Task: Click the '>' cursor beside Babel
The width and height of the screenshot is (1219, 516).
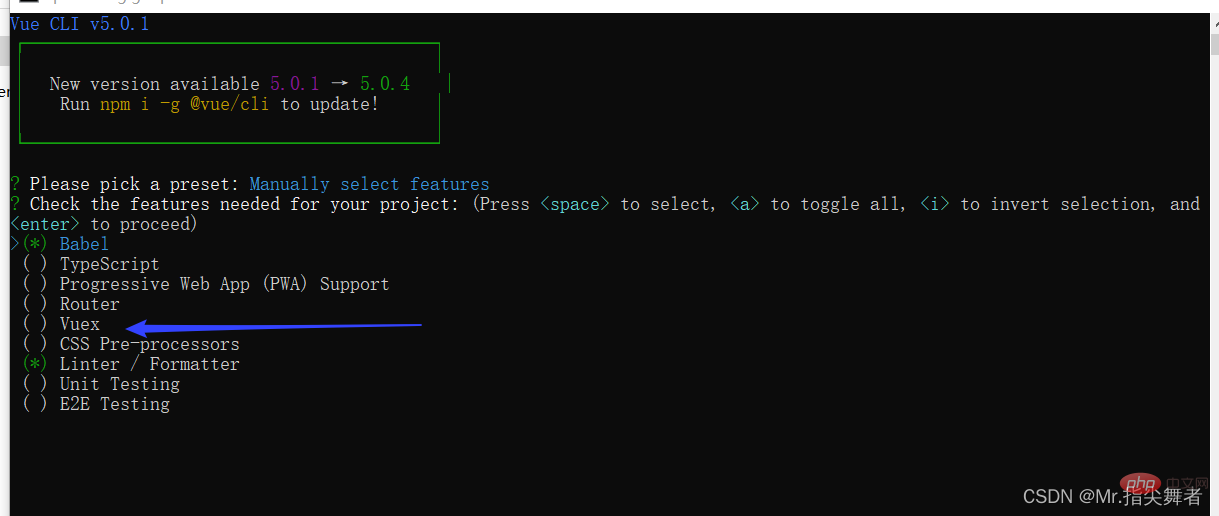Action: click(14, 244)
